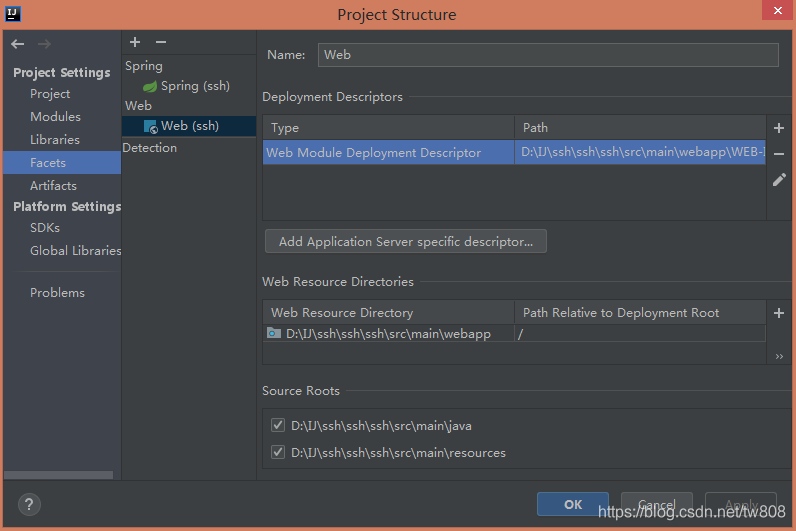Remove the selected deployment descriptor

click(x=779, y=154)
